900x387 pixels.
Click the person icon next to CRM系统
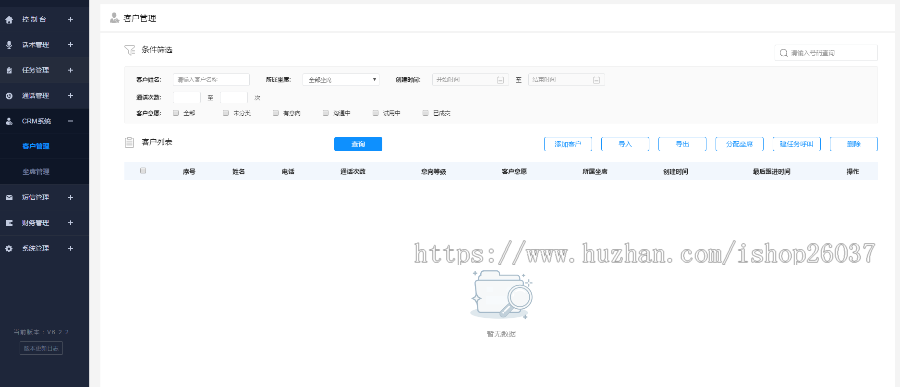click(9, 121)
